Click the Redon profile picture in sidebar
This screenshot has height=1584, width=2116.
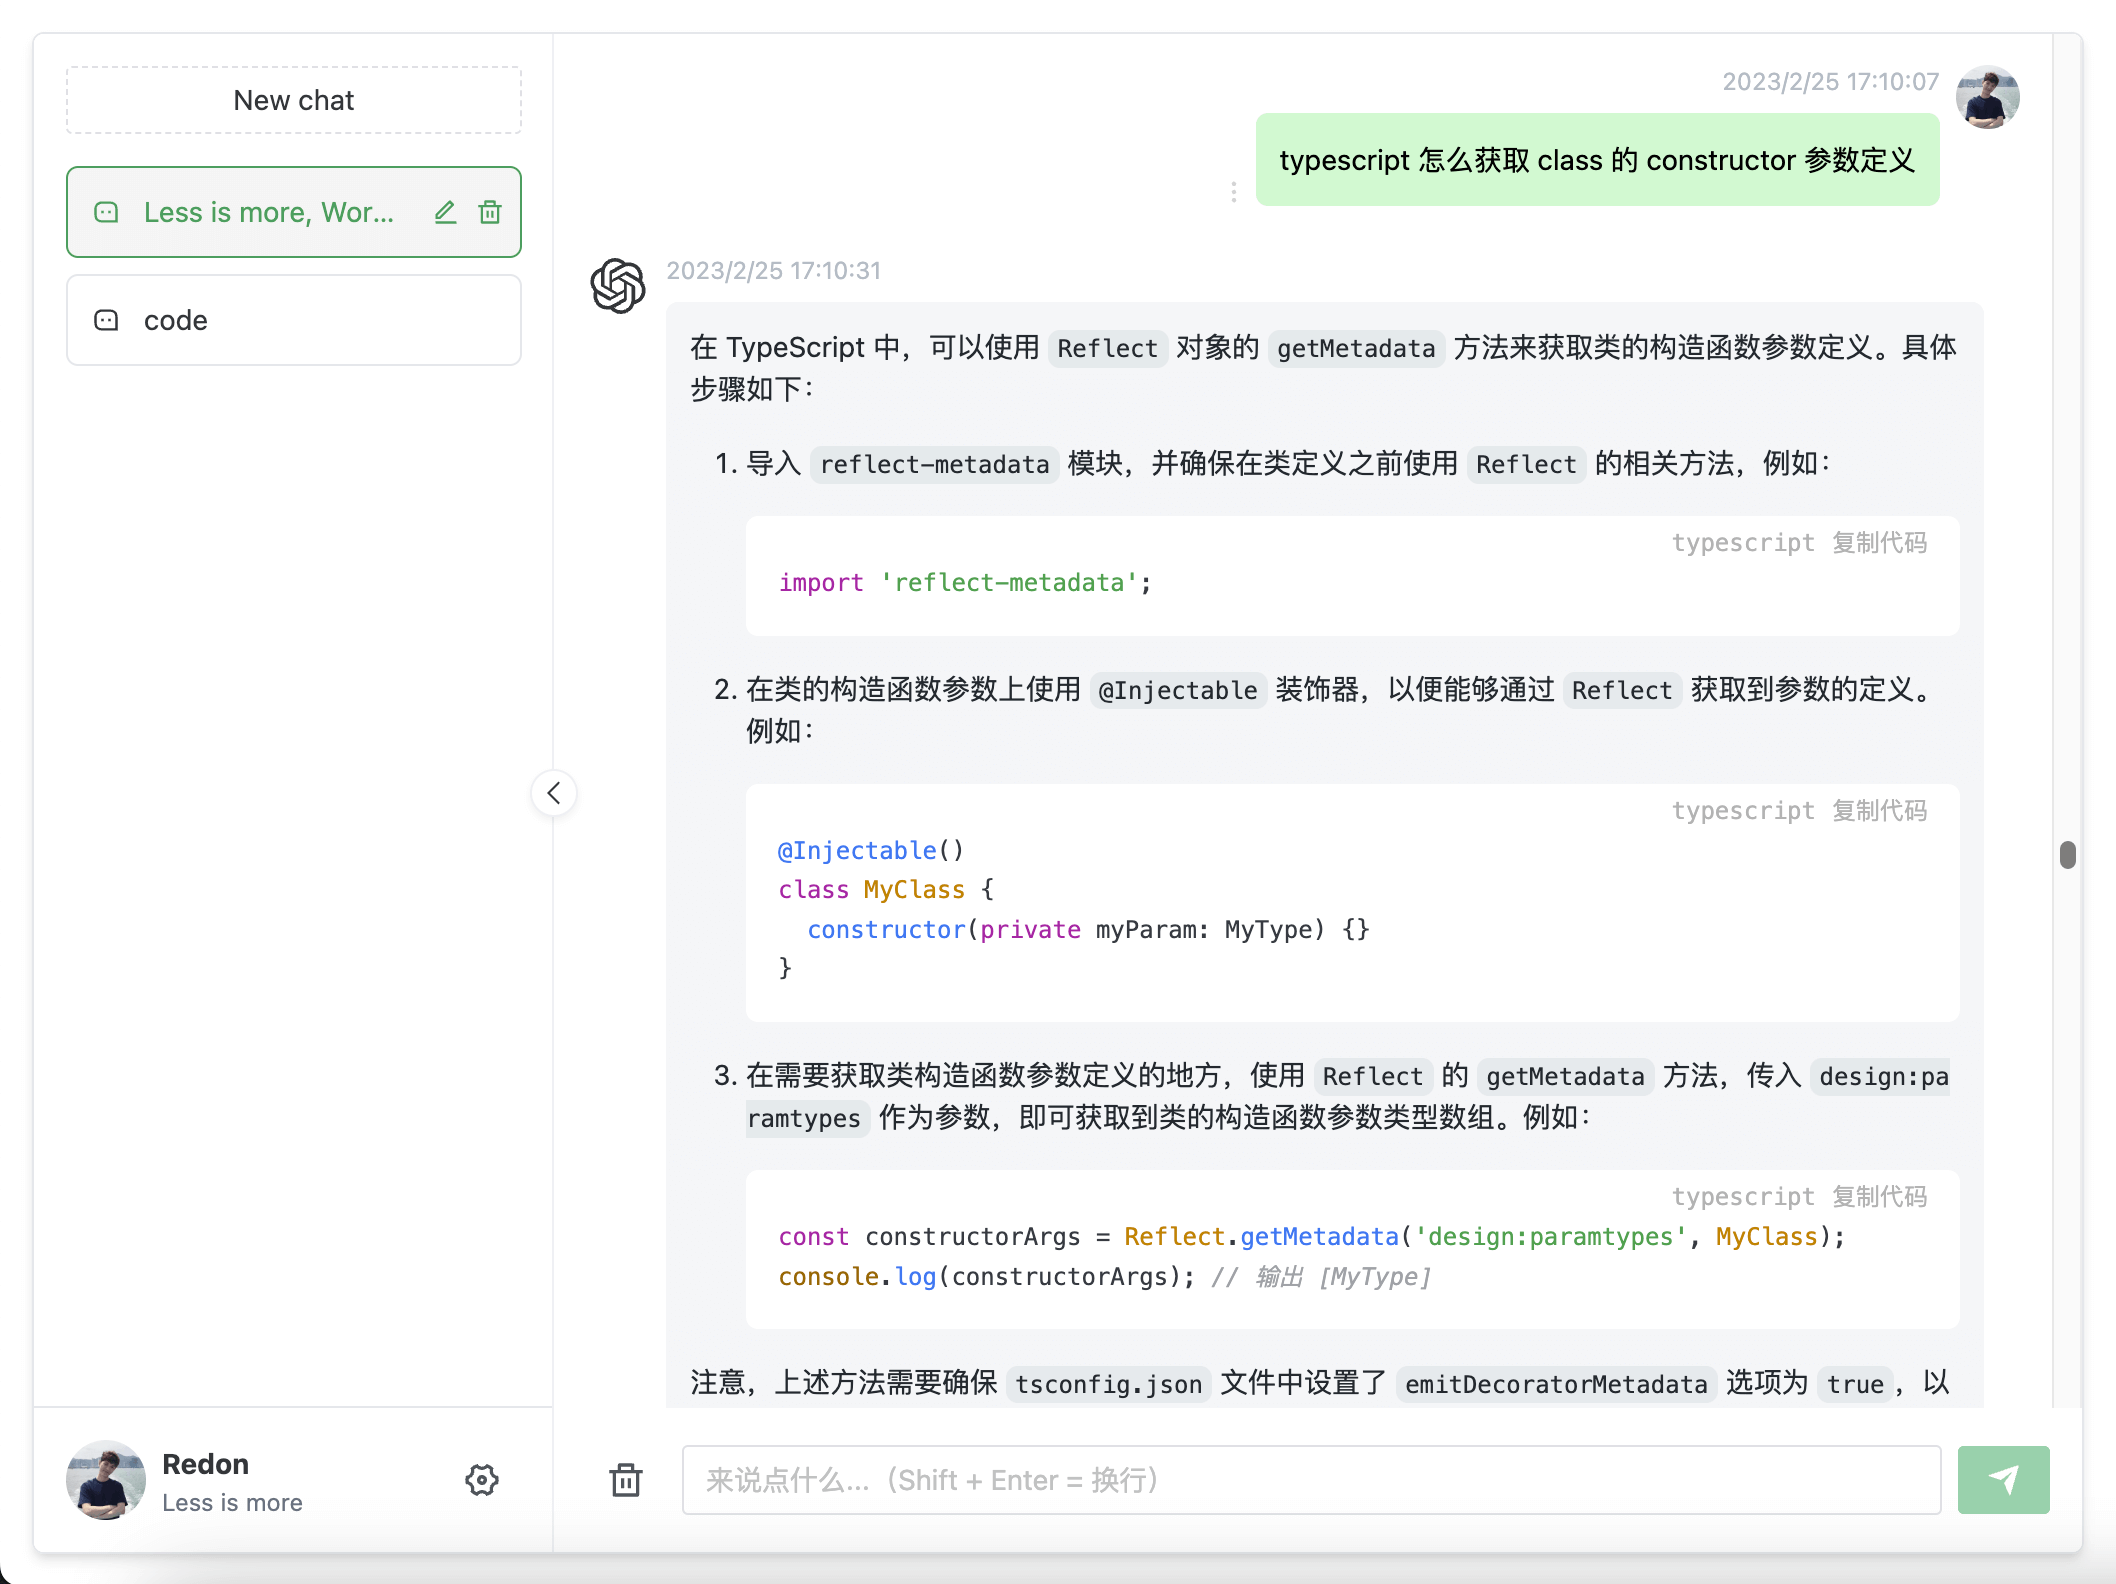click(106, 1480)
